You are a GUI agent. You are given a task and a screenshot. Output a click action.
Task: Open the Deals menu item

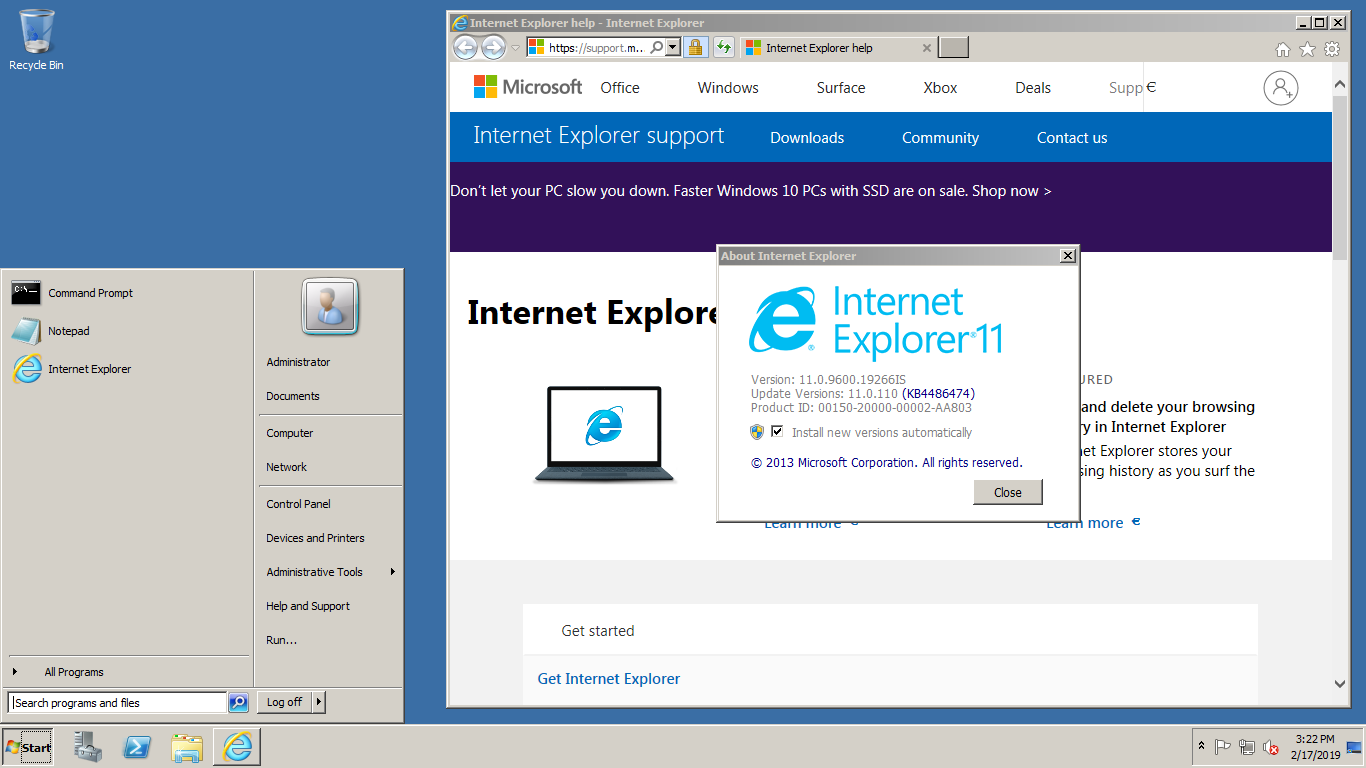point(1033,88)
